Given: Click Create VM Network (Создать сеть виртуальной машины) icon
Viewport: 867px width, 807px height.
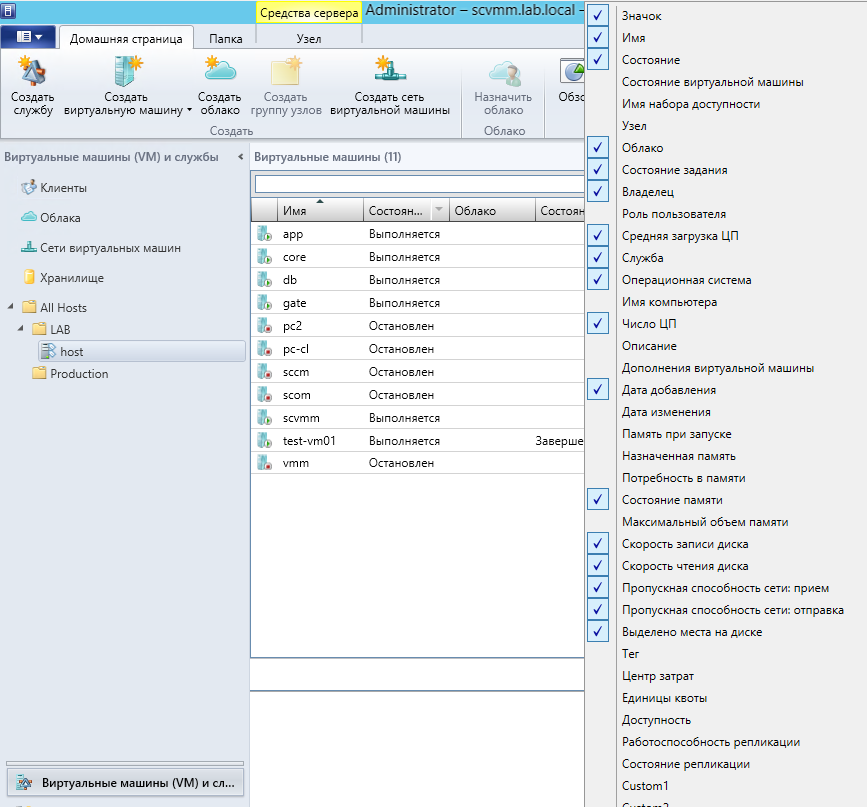Looking at the screenshot, I should (x=388, y=71).
